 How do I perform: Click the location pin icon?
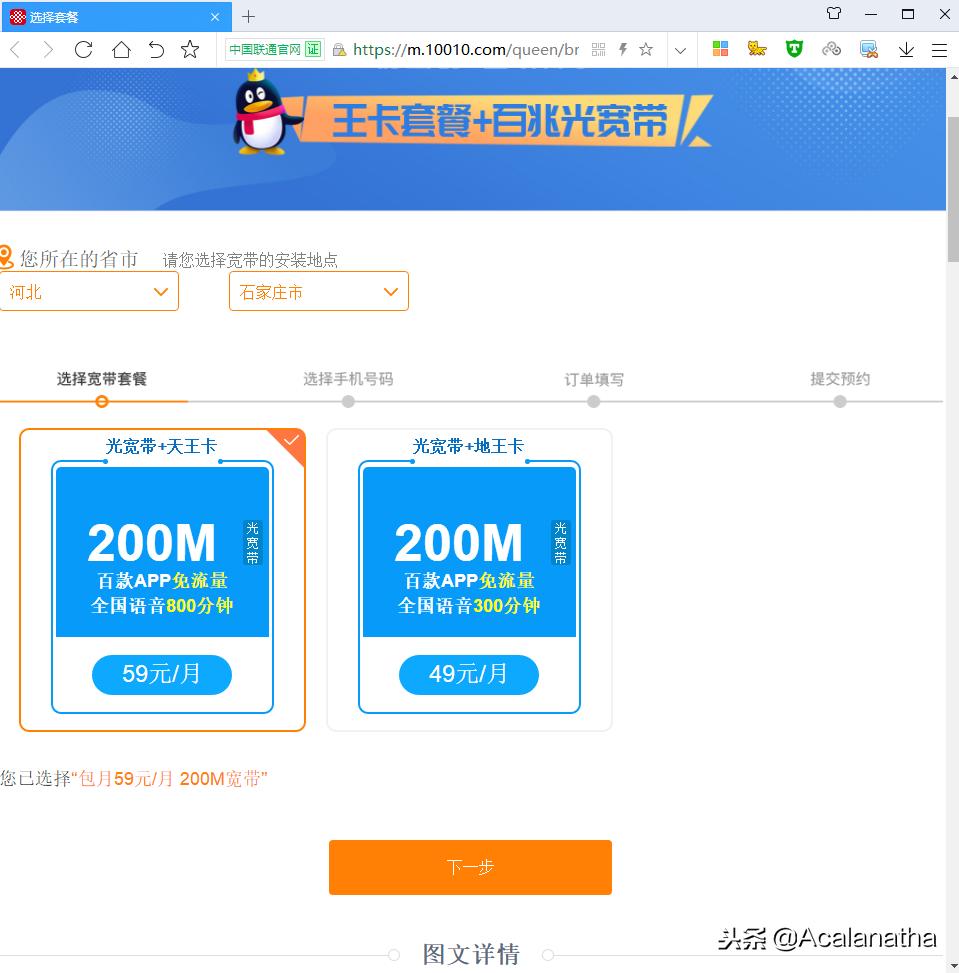click(x=6, y=258)
